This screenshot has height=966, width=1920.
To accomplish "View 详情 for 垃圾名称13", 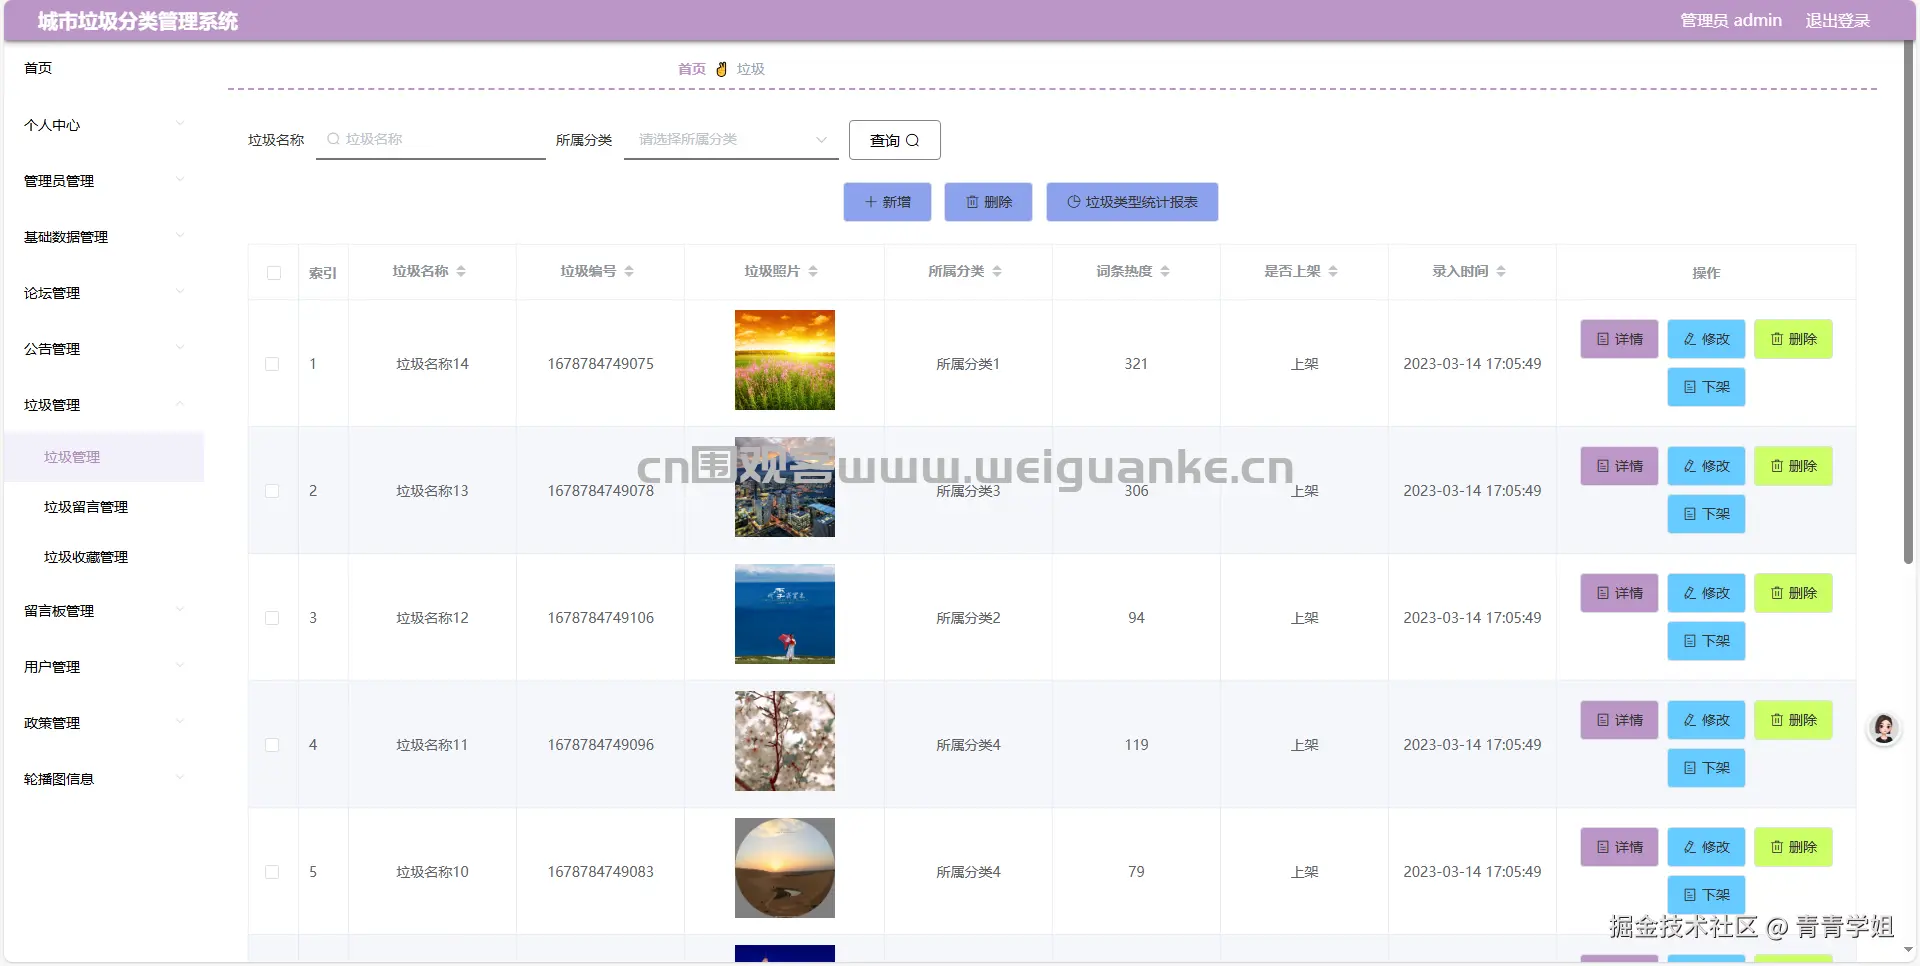I will 1619,466.
